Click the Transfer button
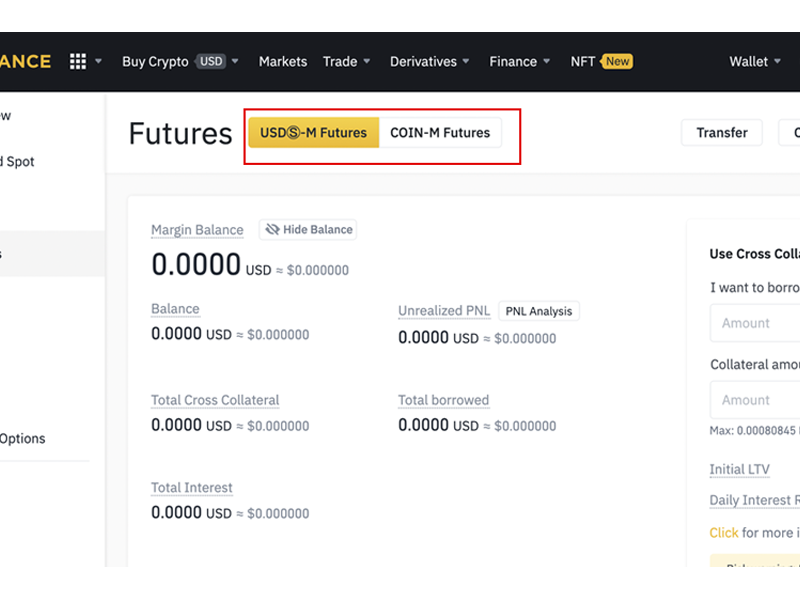The width and height of the screenshot is (800, 600). point(722,133)
